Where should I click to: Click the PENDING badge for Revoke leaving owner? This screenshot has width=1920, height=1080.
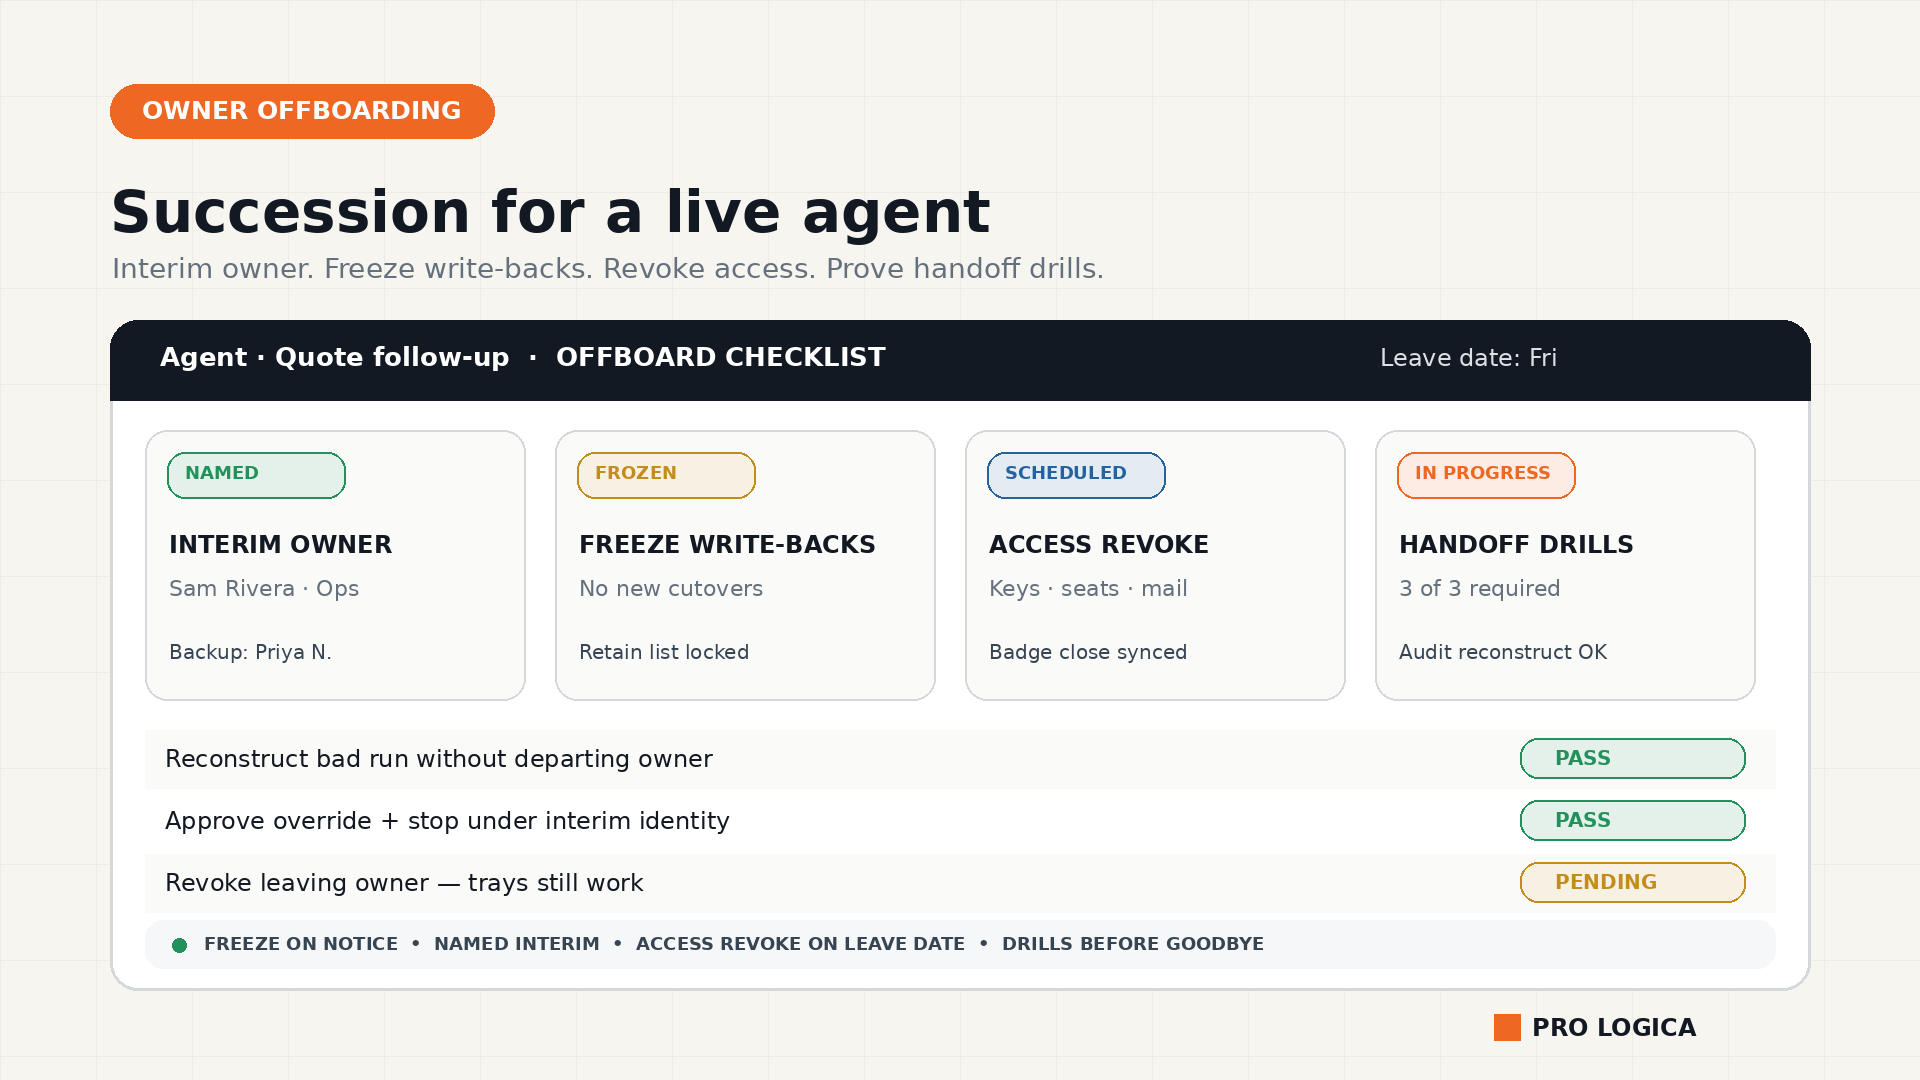[x=1633, y=883]
